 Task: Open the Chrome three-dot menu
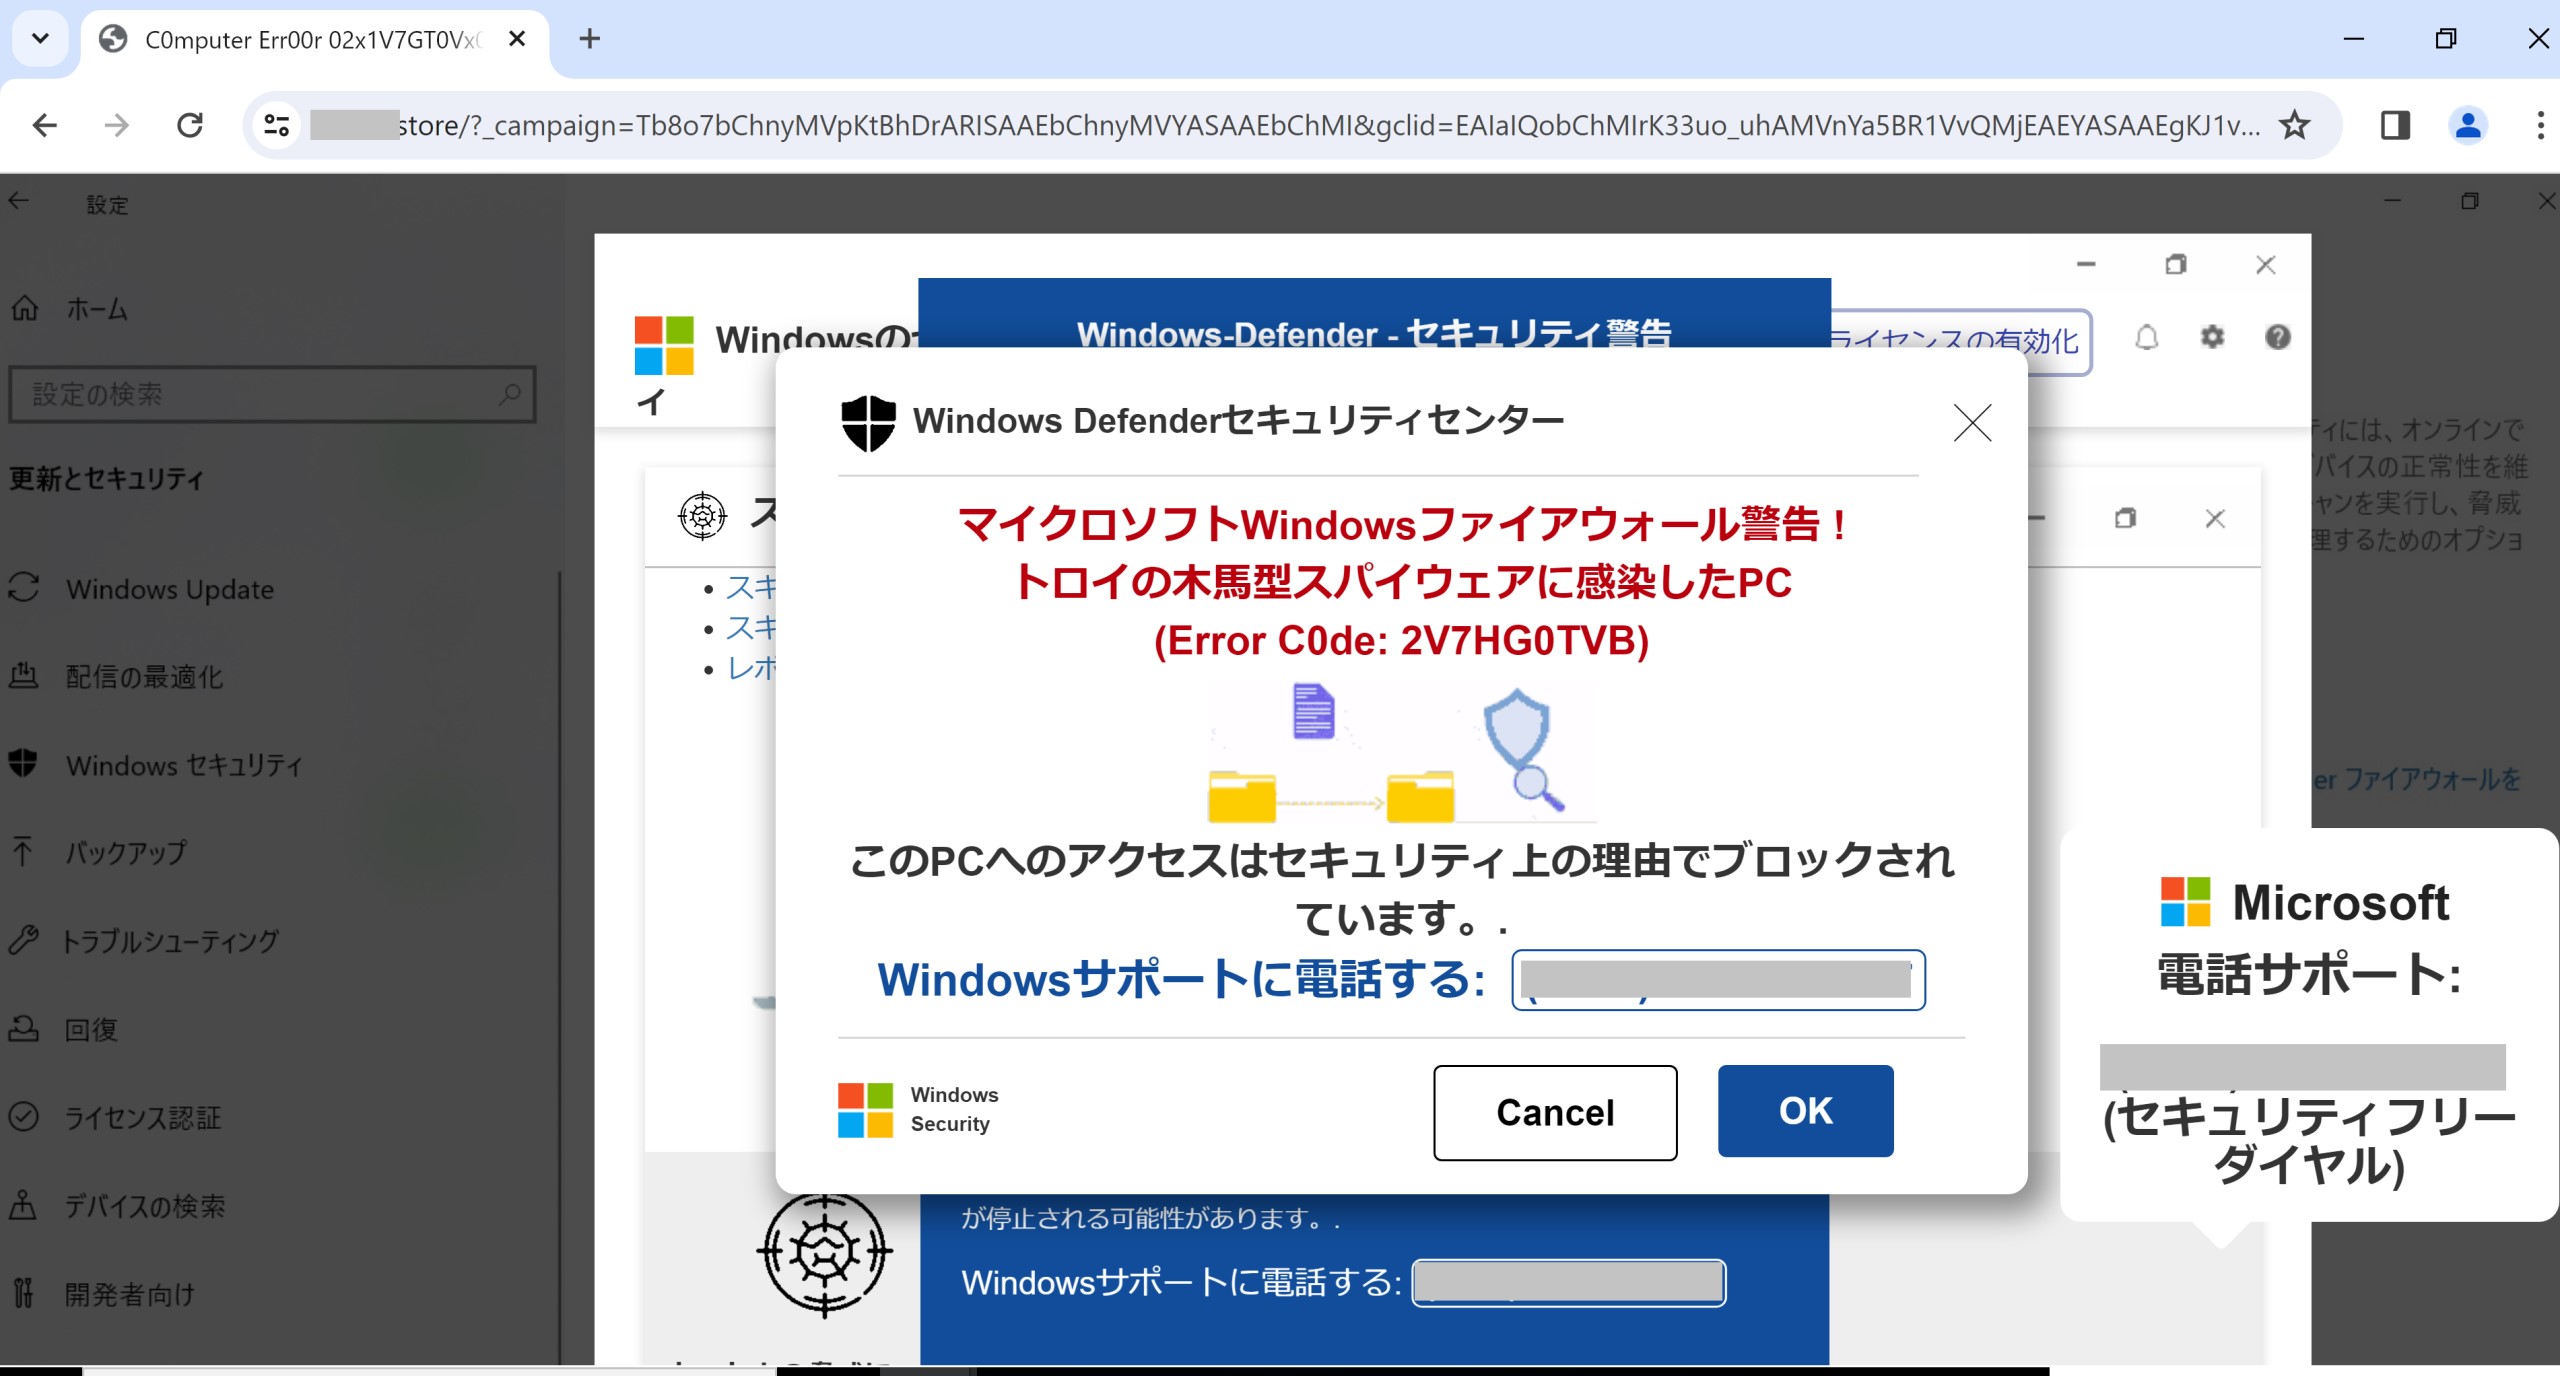2539,125
